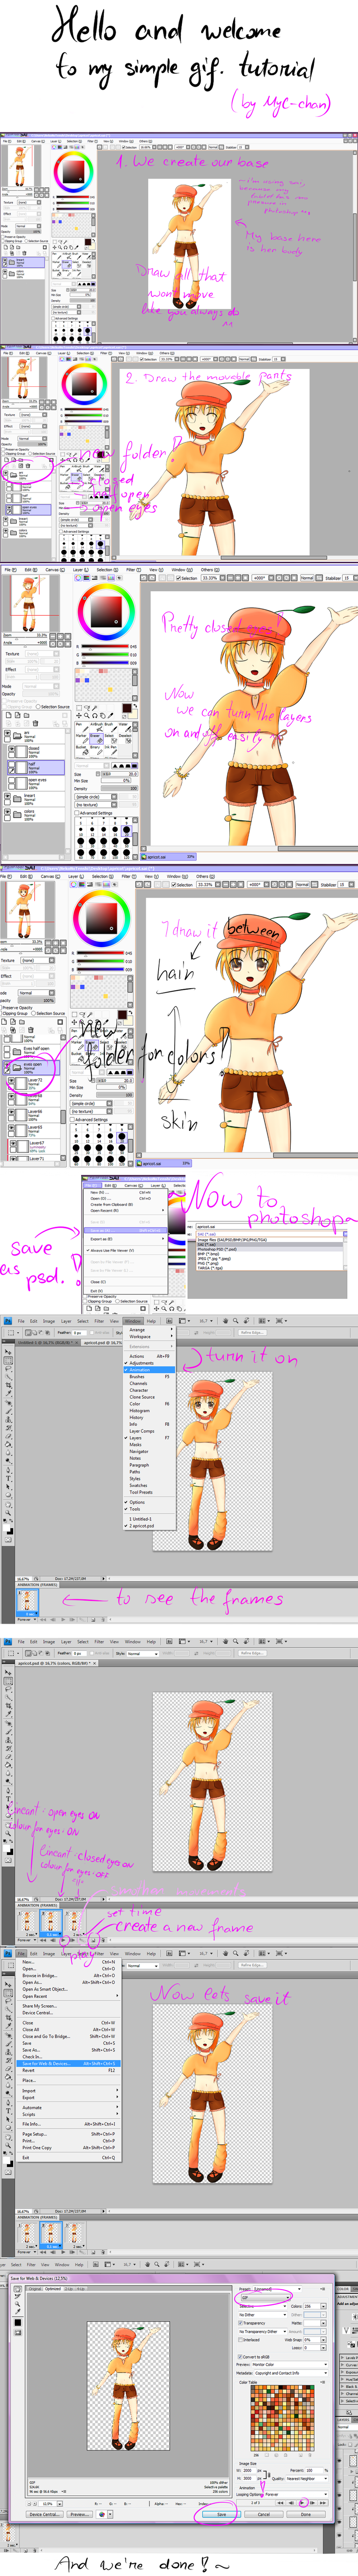This screenshot has width=358, height=2576.
Task: Open the Quality 'Nearest Neighbor' dropdown
Action: click(x=307, y=2479)
